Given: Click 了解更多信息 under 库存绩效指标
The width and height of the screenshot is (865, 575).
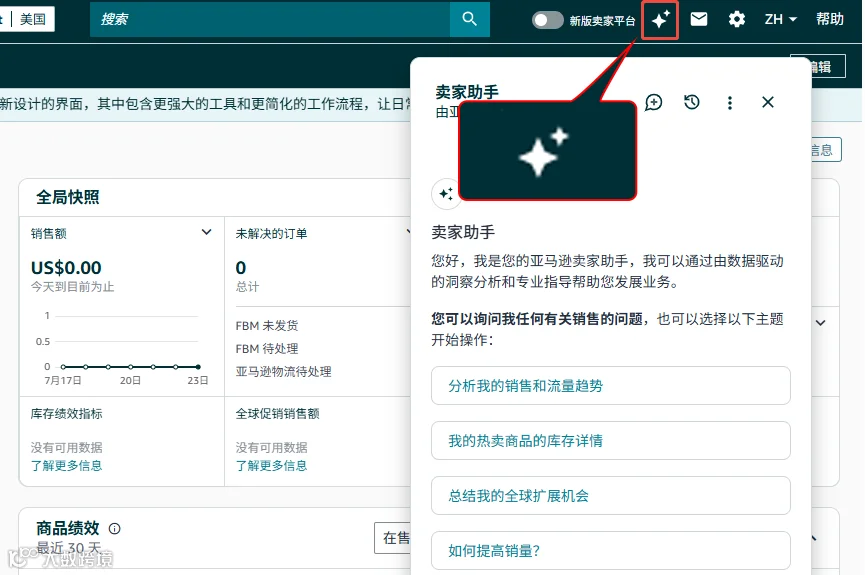Looking at the screenshot, I should 66,466.
